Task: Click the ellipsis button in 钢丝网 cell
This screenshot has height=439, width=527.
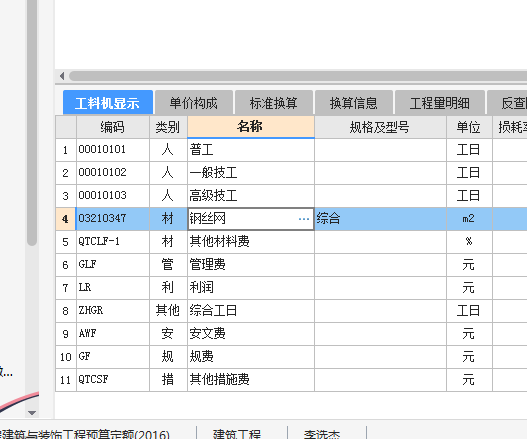Action: pyautogui.click(x=304, y=219)
